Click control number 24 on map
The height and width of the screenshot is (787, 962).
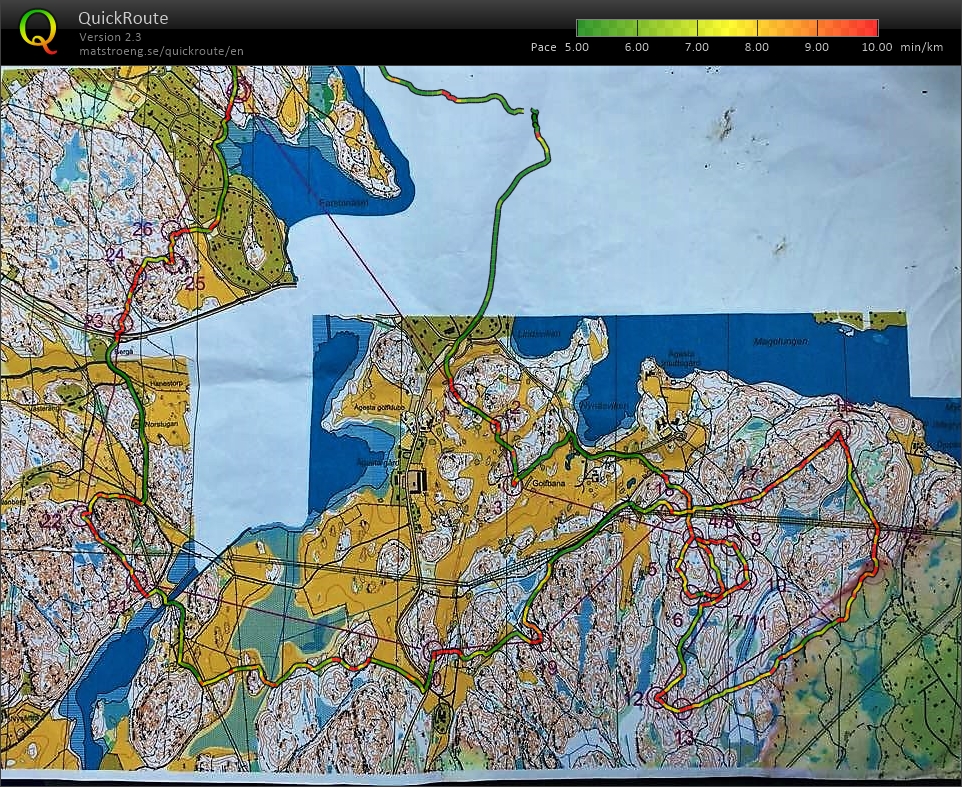coord(115,255)
